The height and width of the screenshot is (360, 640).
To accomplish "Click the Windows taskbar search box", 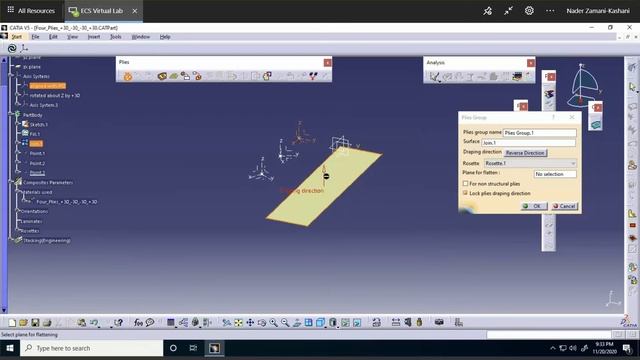I will click(x=92, y=348).
